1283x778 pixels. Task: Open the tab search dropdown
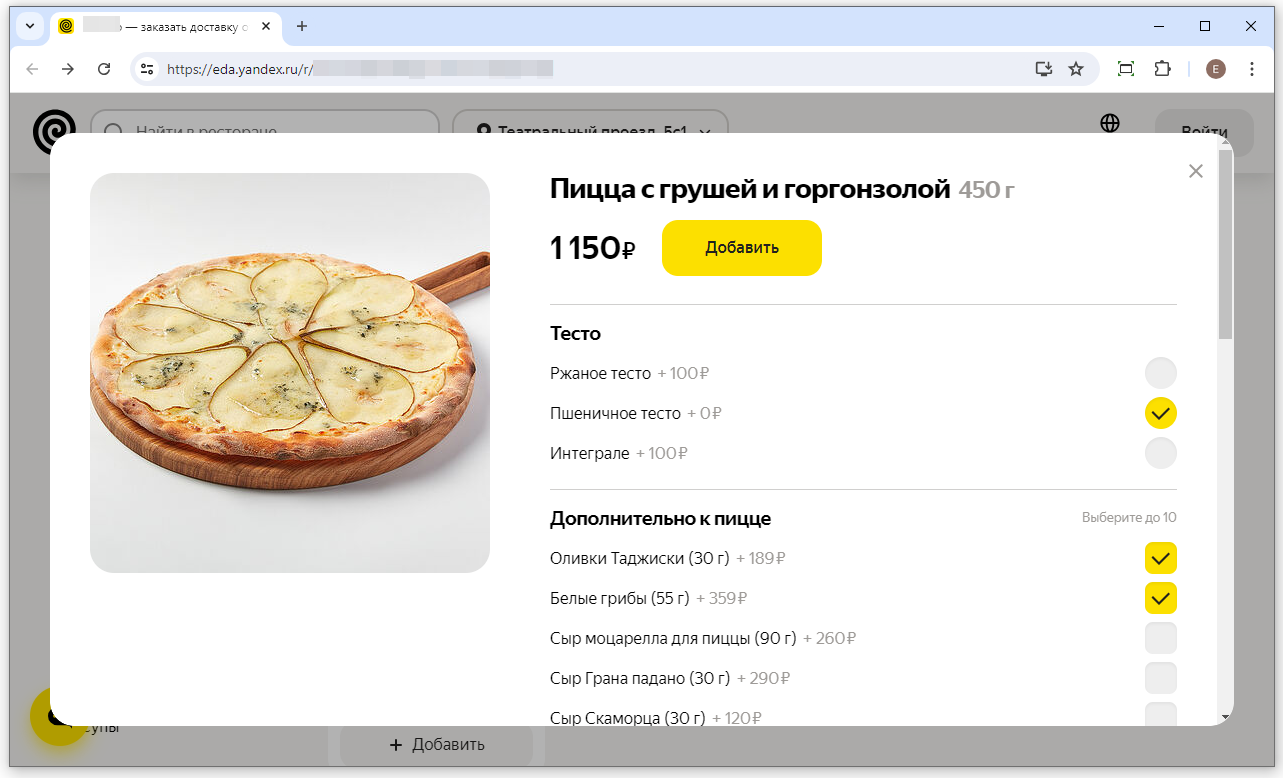click(x=29, y=26)
